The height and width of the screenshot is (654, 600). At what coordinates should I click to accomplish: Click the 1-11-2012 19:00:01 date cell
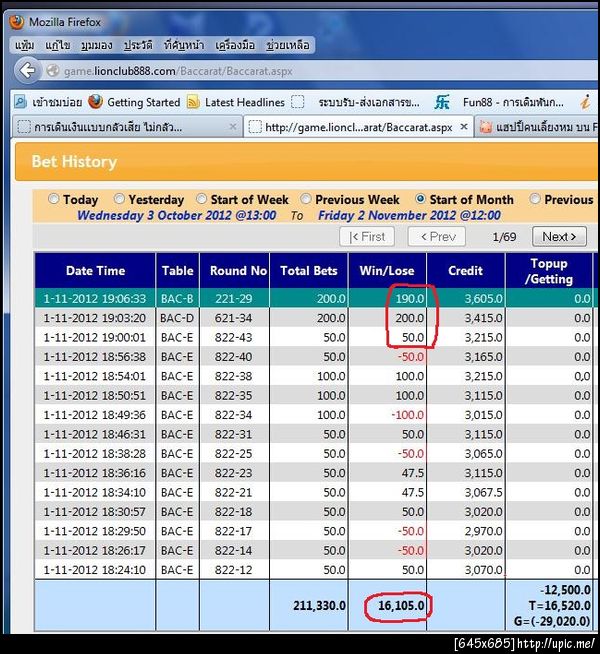coord(95,337)
